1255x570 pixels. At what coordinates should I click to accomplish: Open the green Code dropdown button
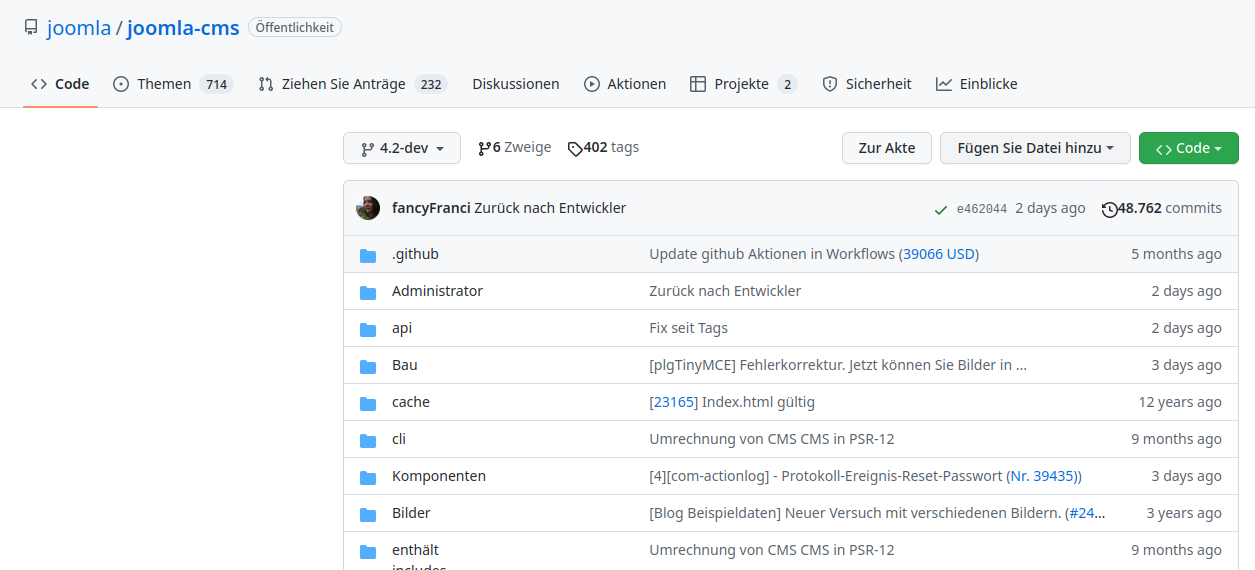1188,148
